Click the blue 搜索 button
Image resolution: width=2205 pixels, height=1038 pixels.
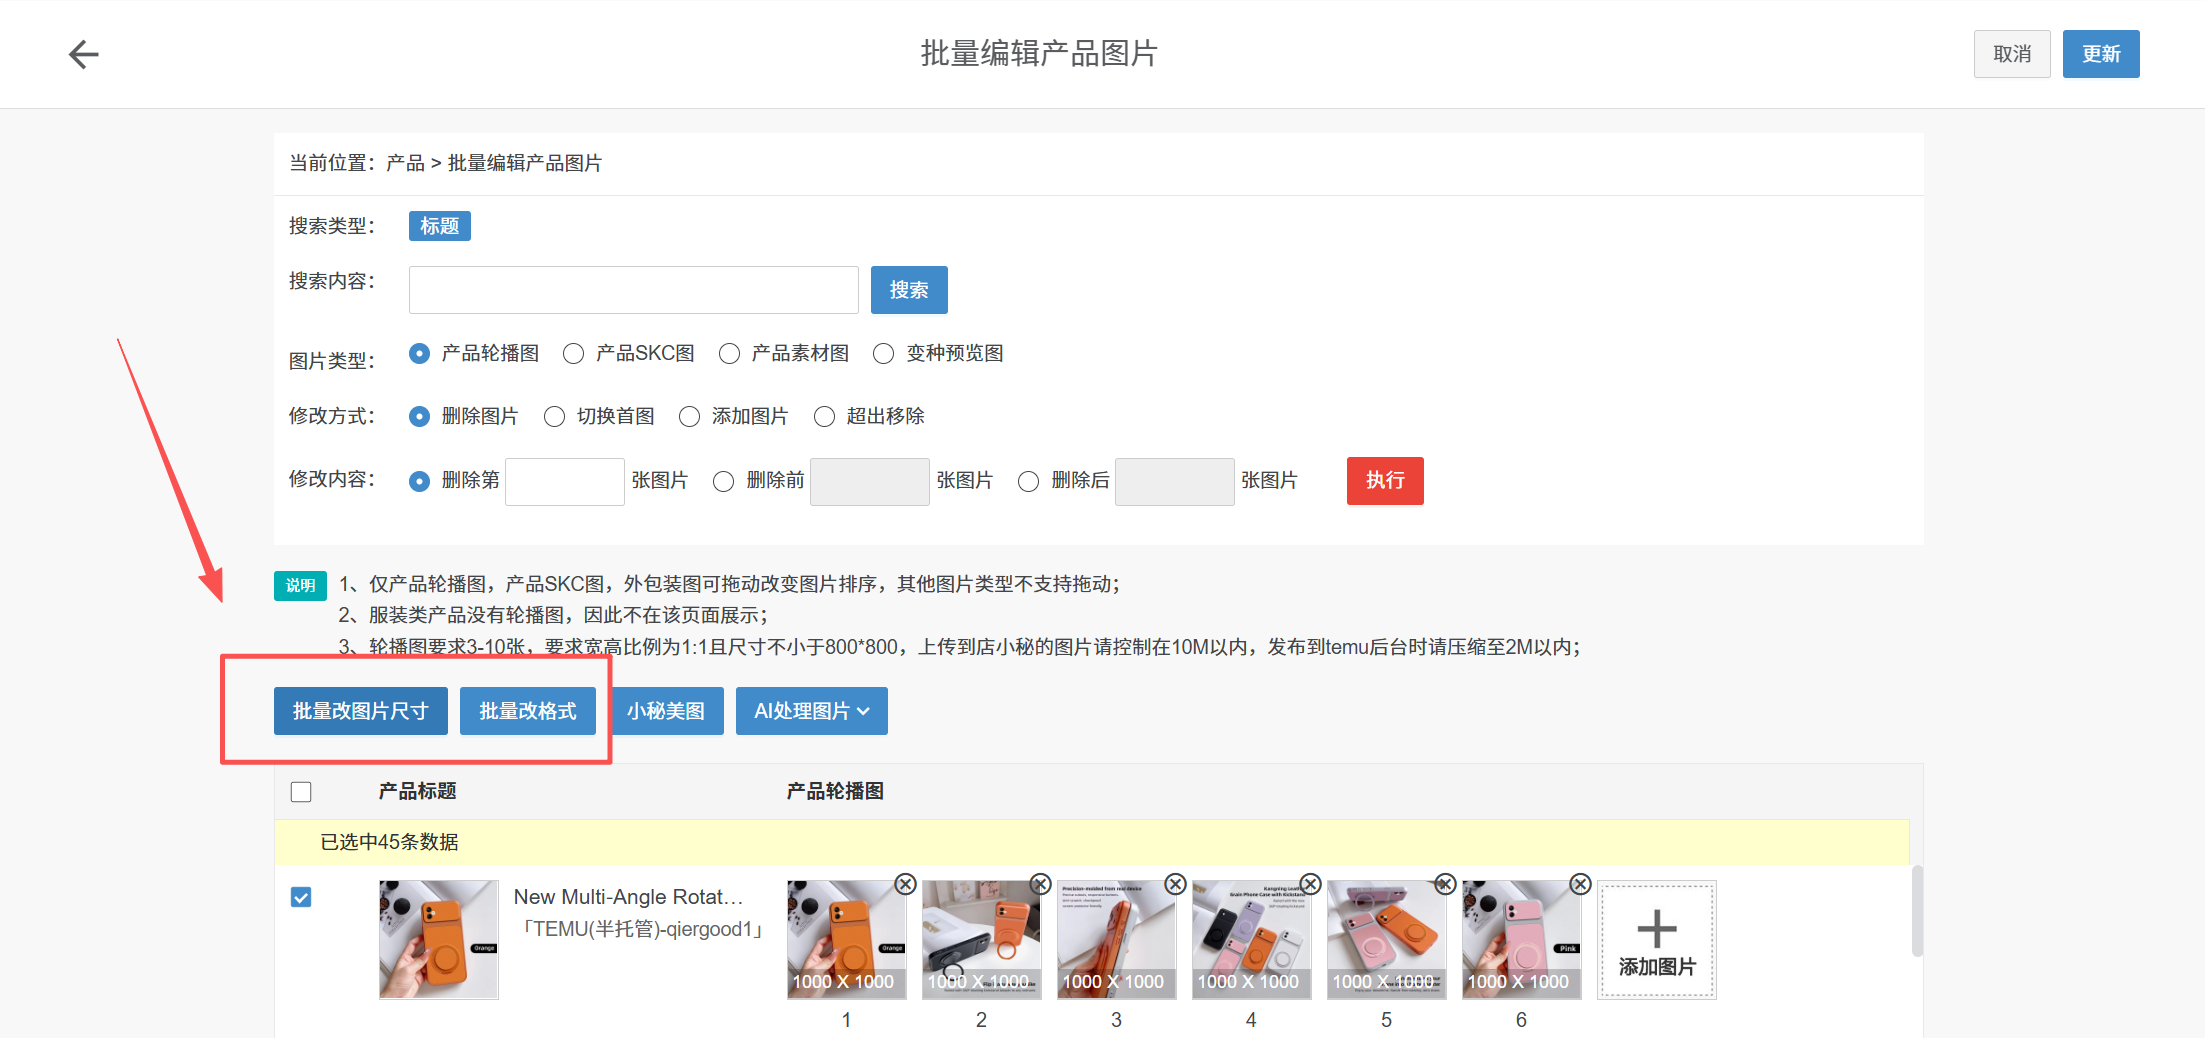click(909, 290)
